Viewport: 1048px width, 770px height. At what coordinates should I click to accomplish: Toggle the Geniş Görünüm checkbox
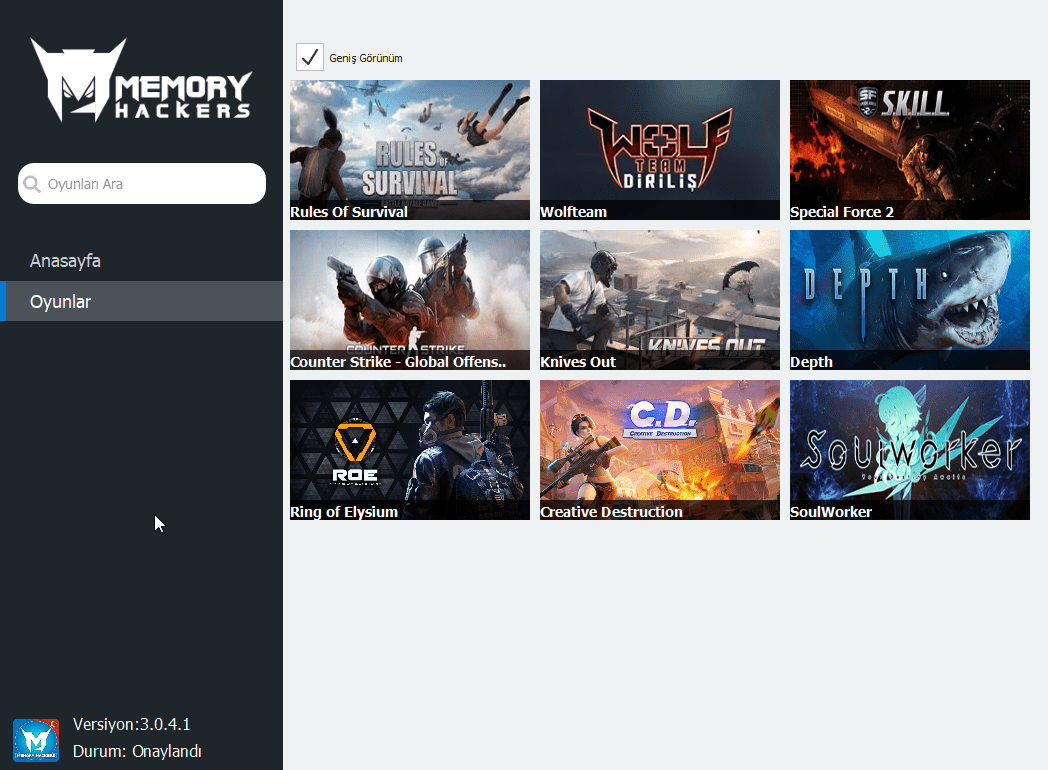click(x=309, y=57)
